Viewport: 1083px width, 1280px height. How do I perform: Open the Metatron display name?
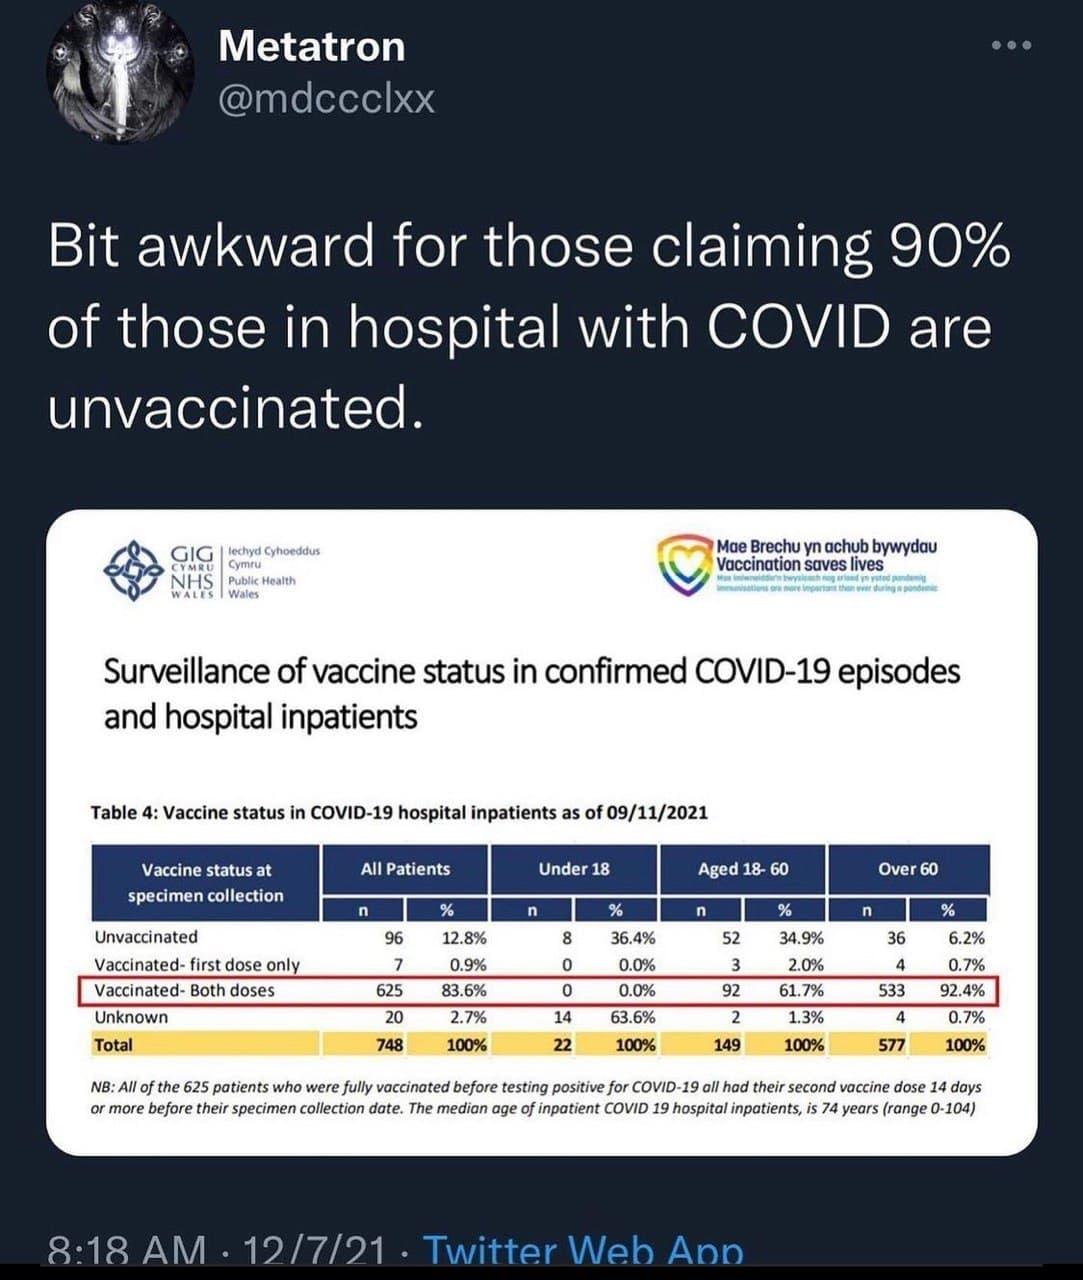(x=311, y=46)
